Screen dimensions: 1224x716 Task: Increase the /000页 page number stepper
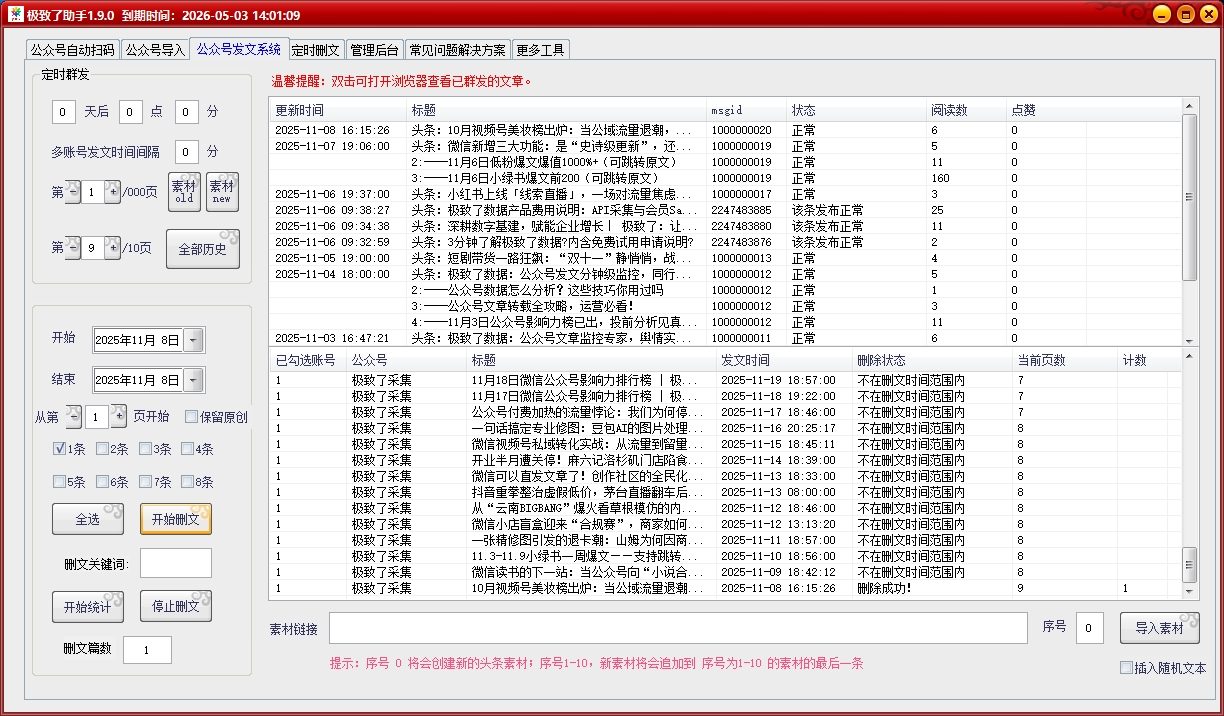pyautogui.click(x=112, y=191)
